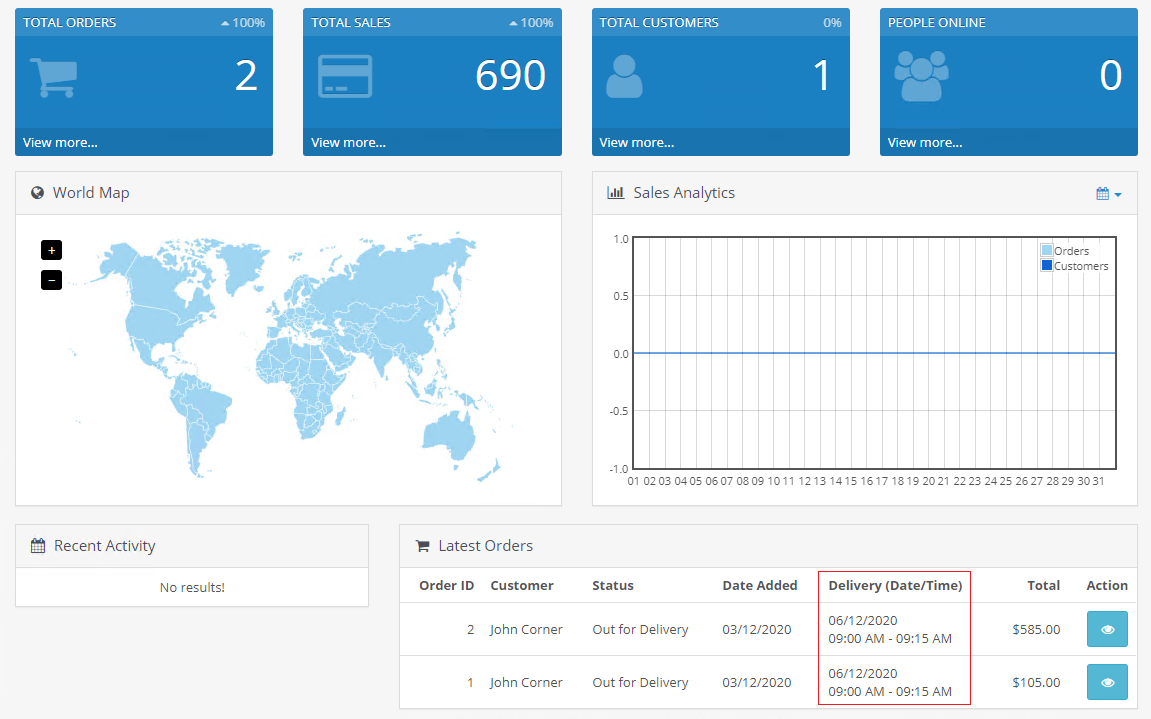This screenshot has height=719, width=1151.
Task: Open View more under People Online
Action: pos(925,142)
